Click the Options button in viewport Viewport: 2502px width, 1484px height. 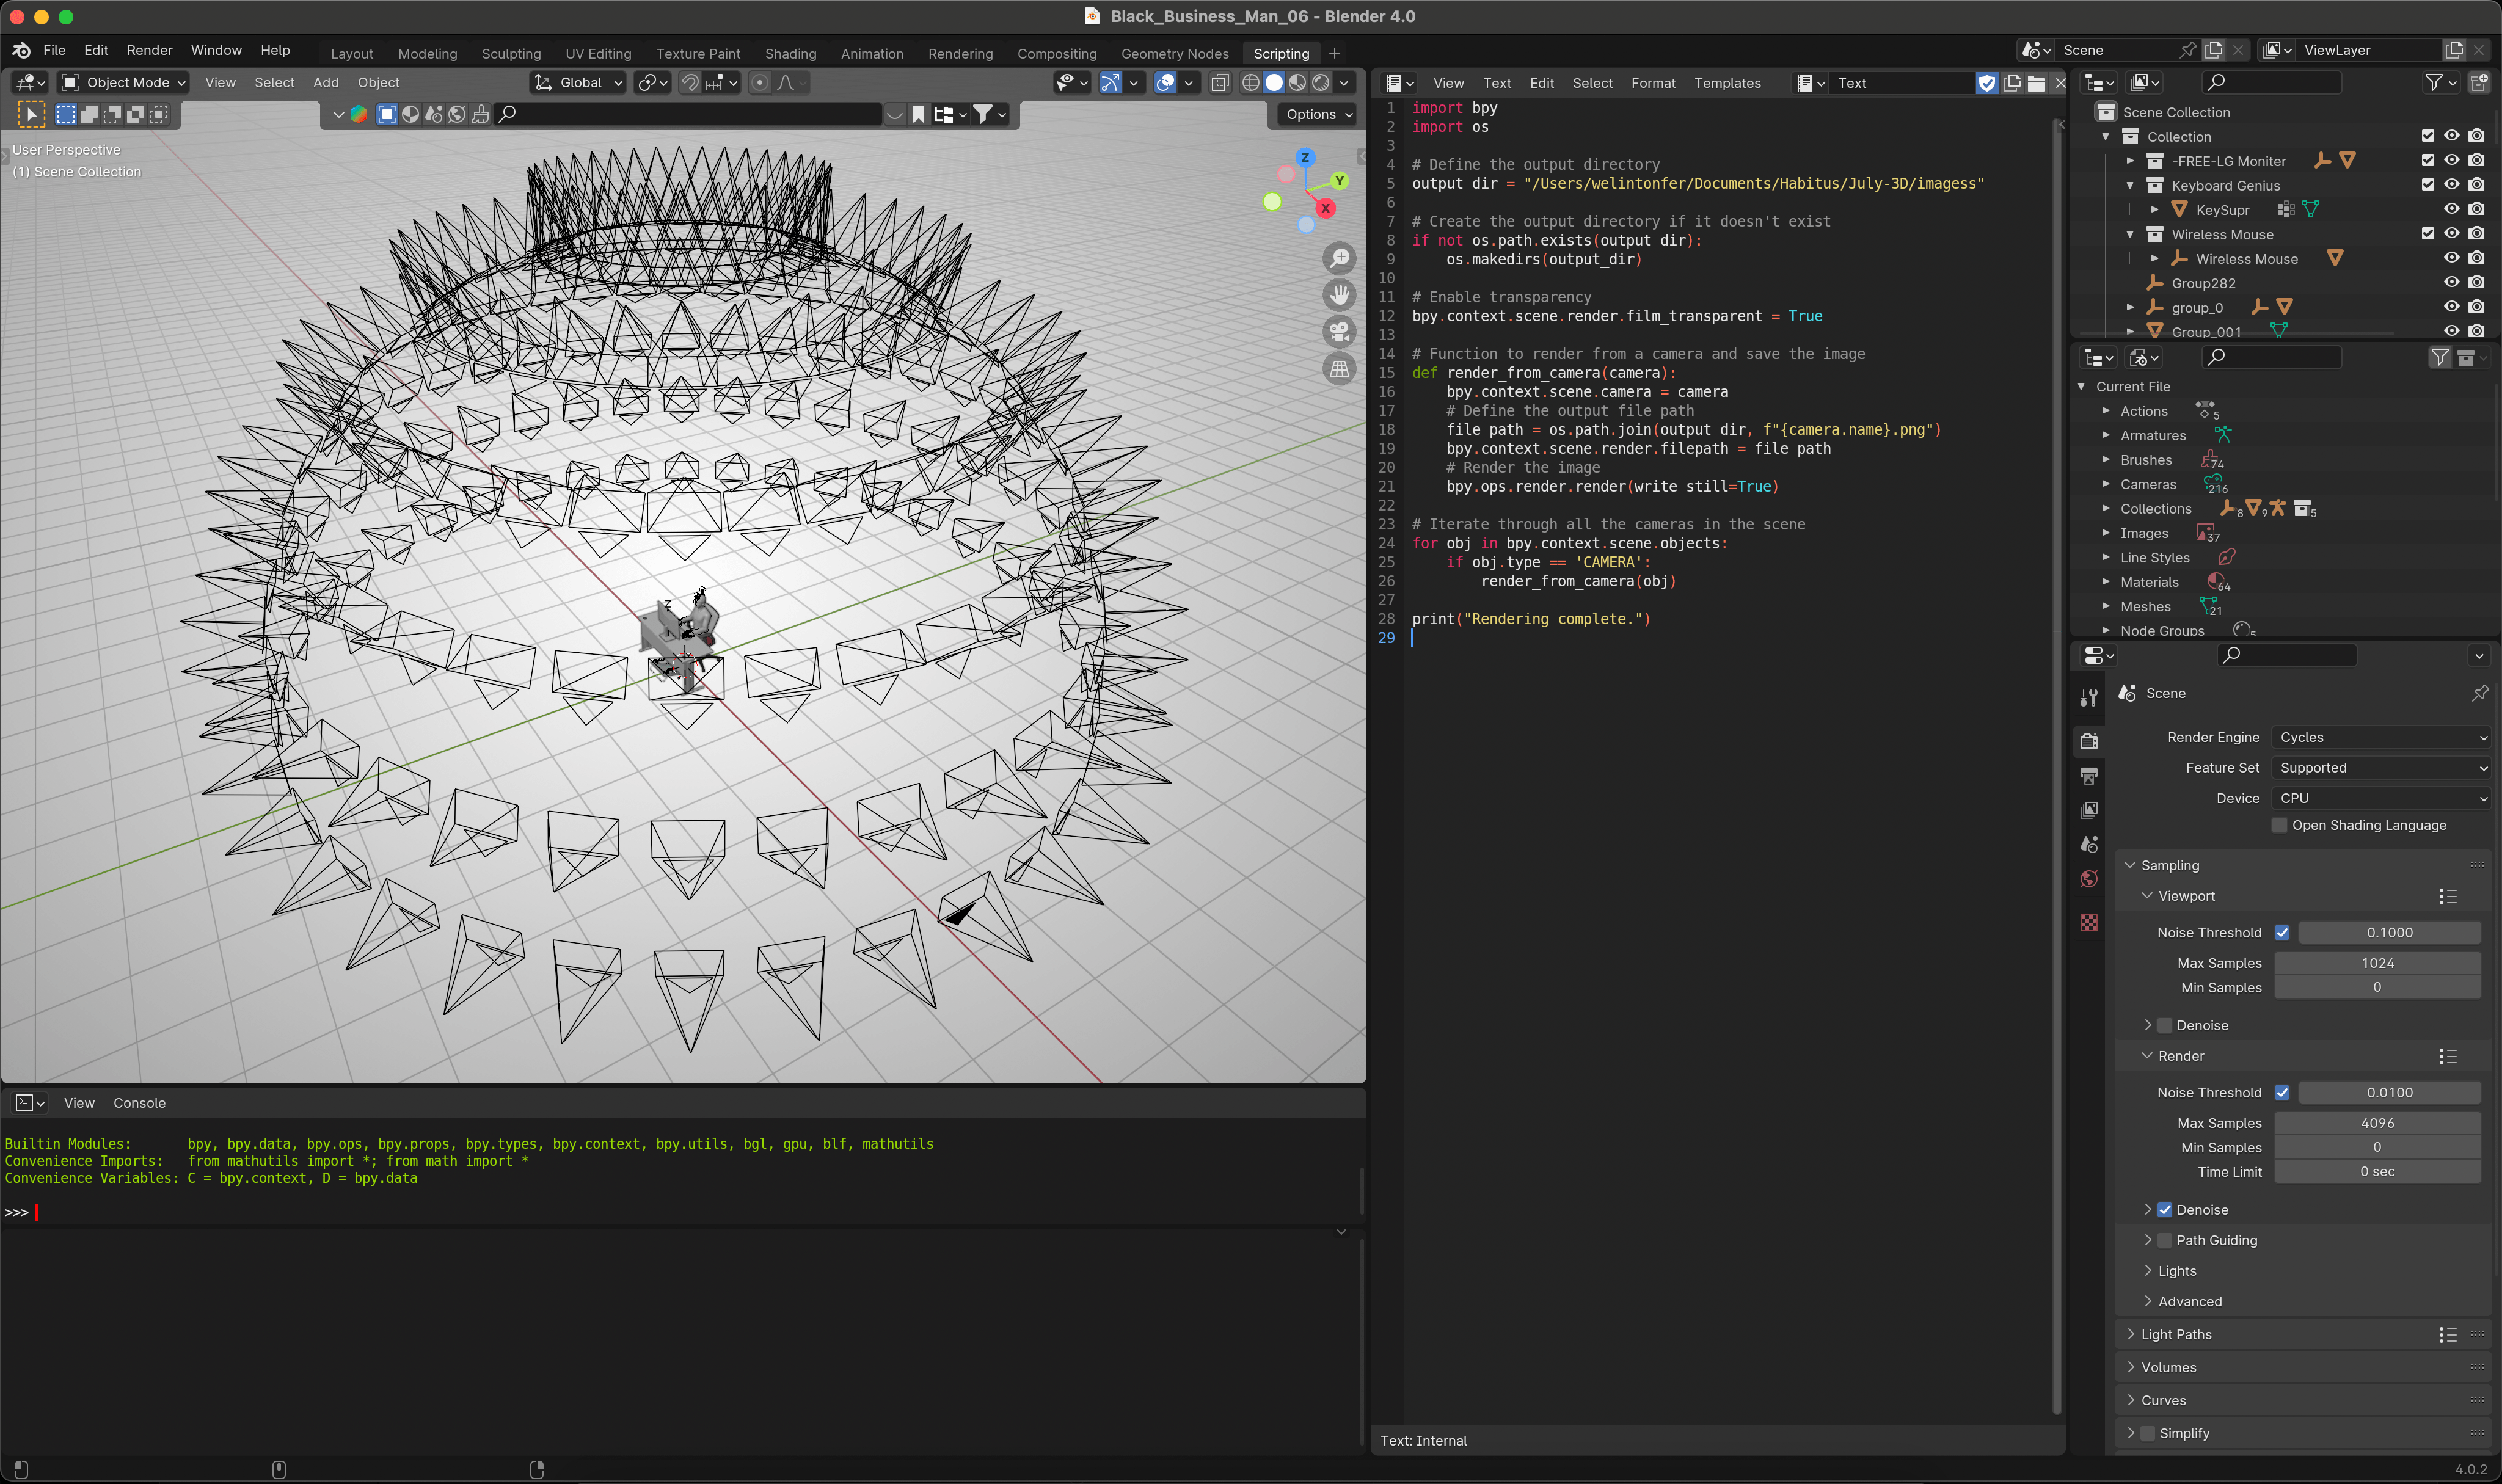1318,114
